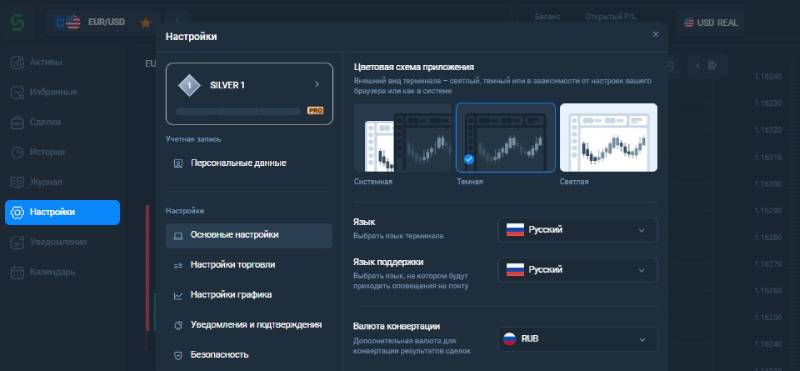The height and width of the screenshot is (371, 800).
Task: Open Уведомления и подтверждения section
Action: 249,325
